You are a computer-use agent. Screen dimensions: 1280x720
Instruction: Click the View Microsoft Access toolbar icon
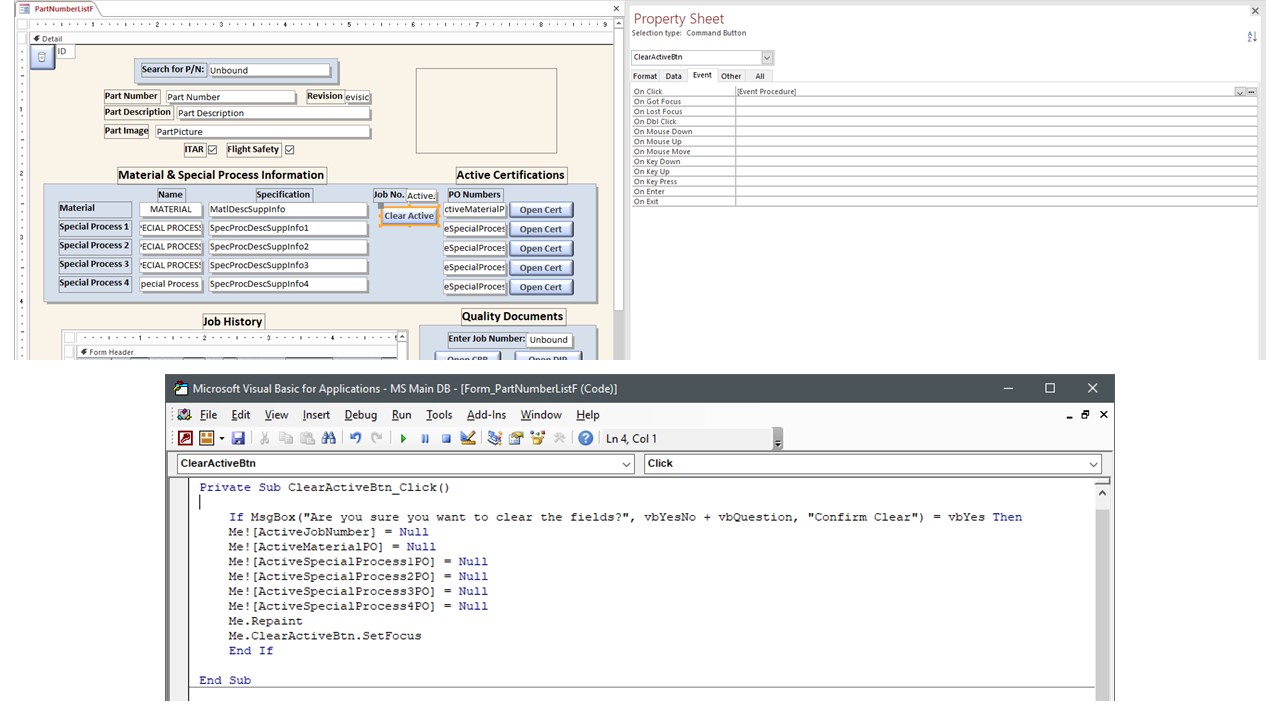[x=185, y=438]
